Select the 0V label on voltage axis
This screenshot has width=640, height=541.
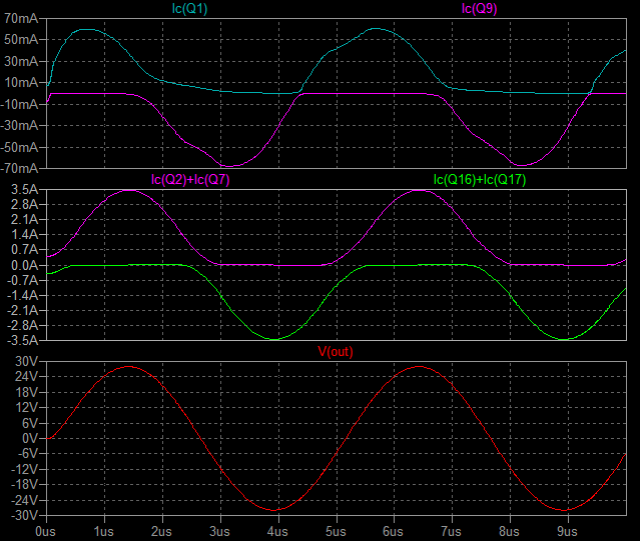(28, 438)
